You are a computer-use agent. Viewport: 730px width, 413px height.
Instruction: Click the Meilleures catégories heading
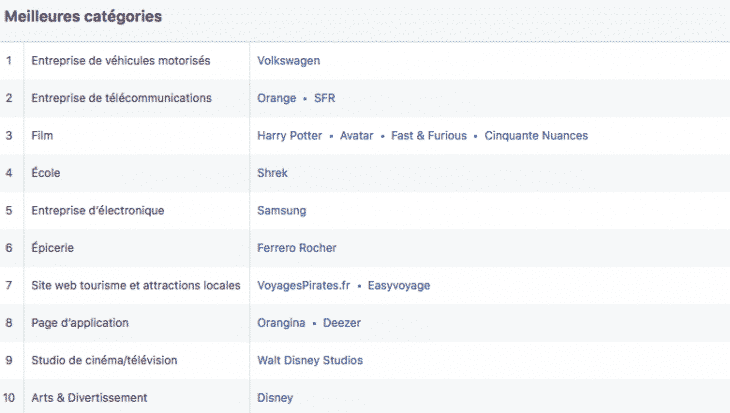[83, 17]
